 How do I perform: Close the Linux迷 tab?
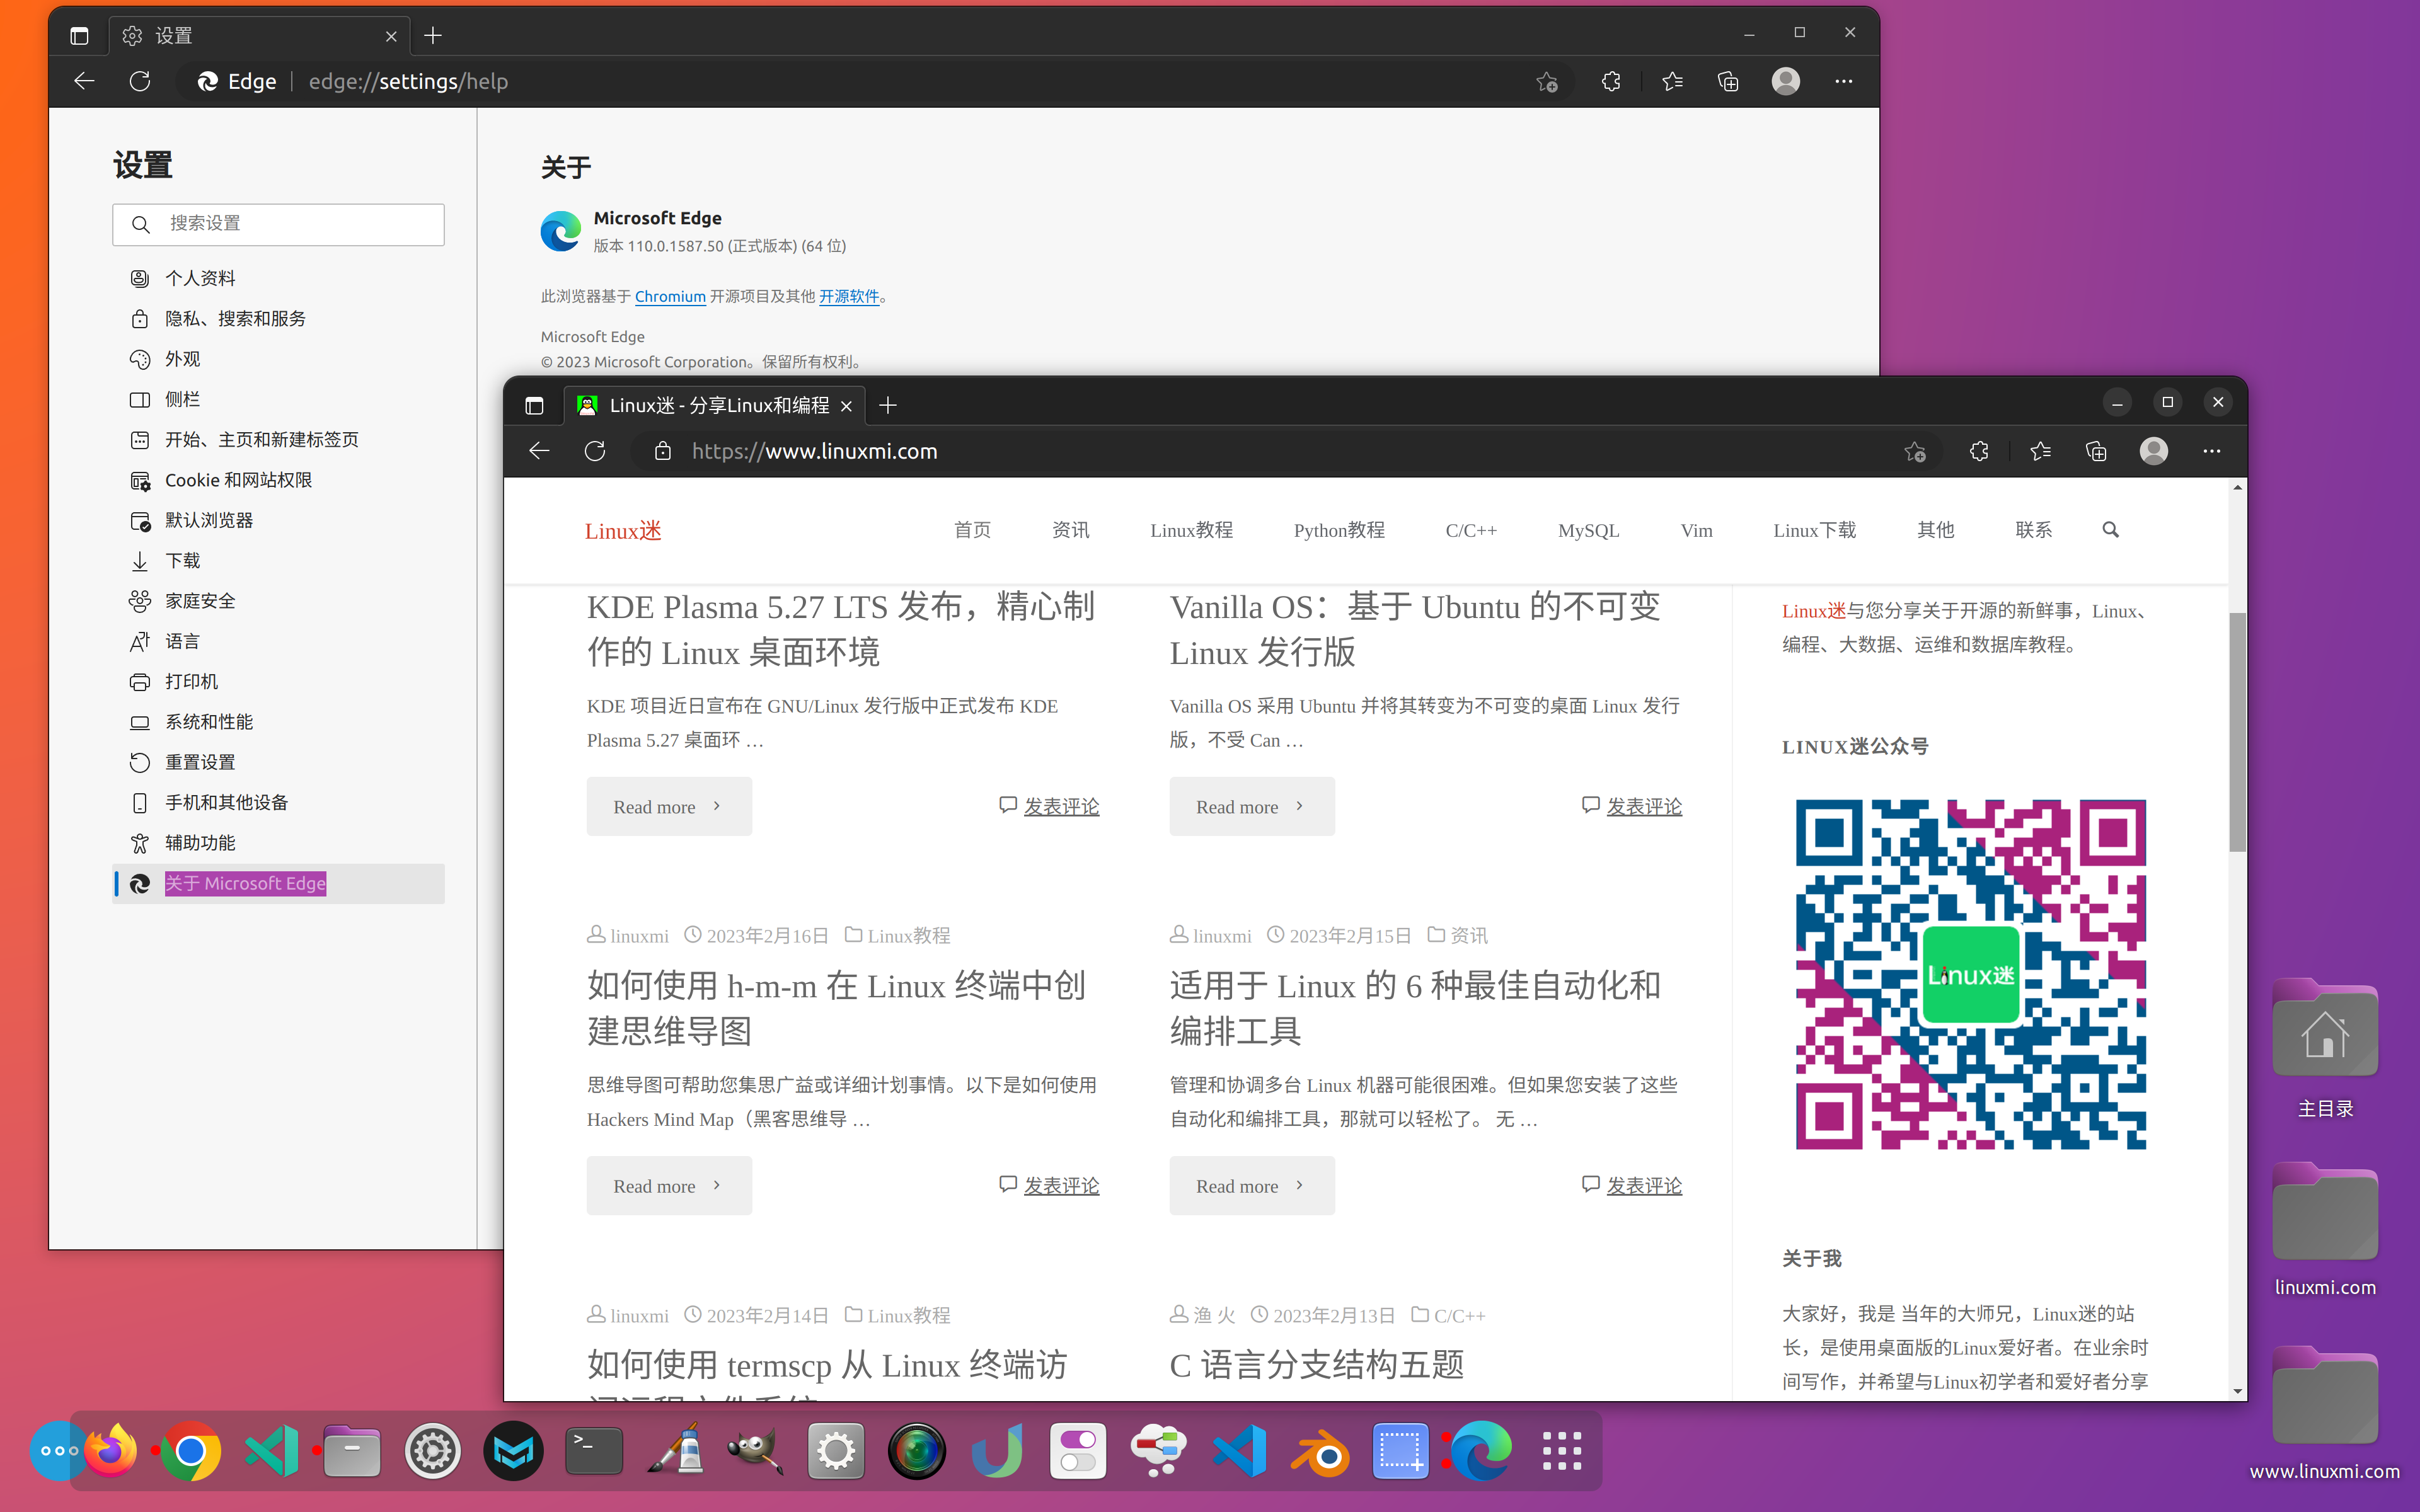point(846,405)
